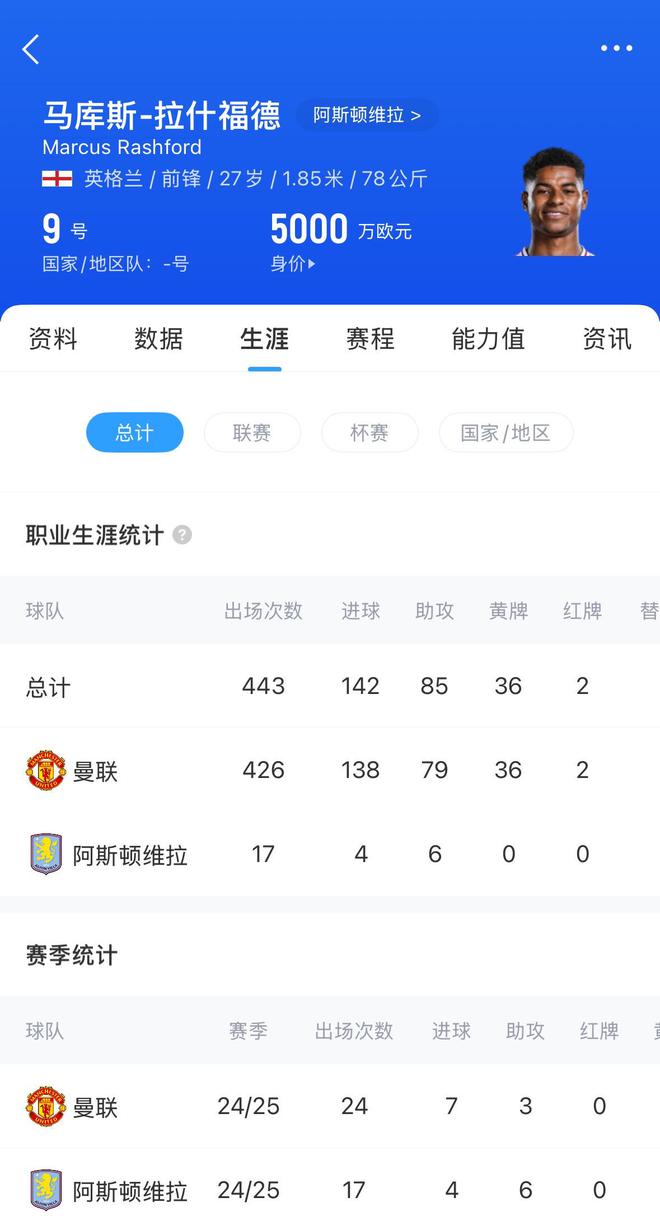
Task: Tap the Aston Villa crest in career totals
Action: [46, 855]
